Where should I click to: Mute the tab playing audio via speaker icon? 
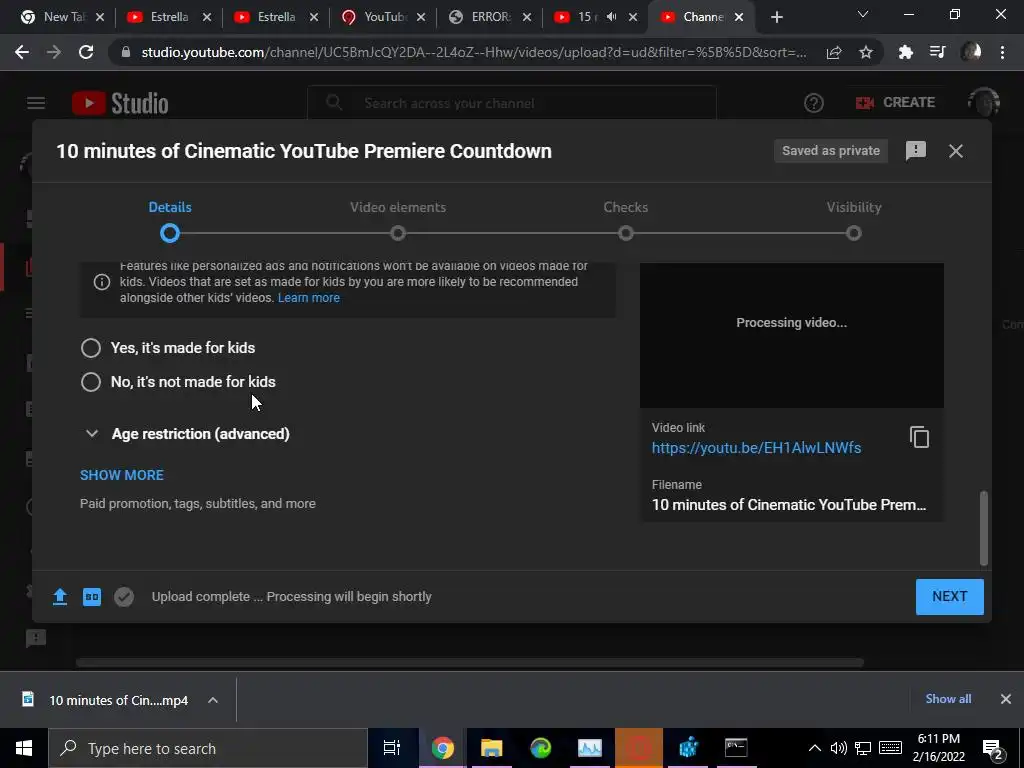point(611,17)
